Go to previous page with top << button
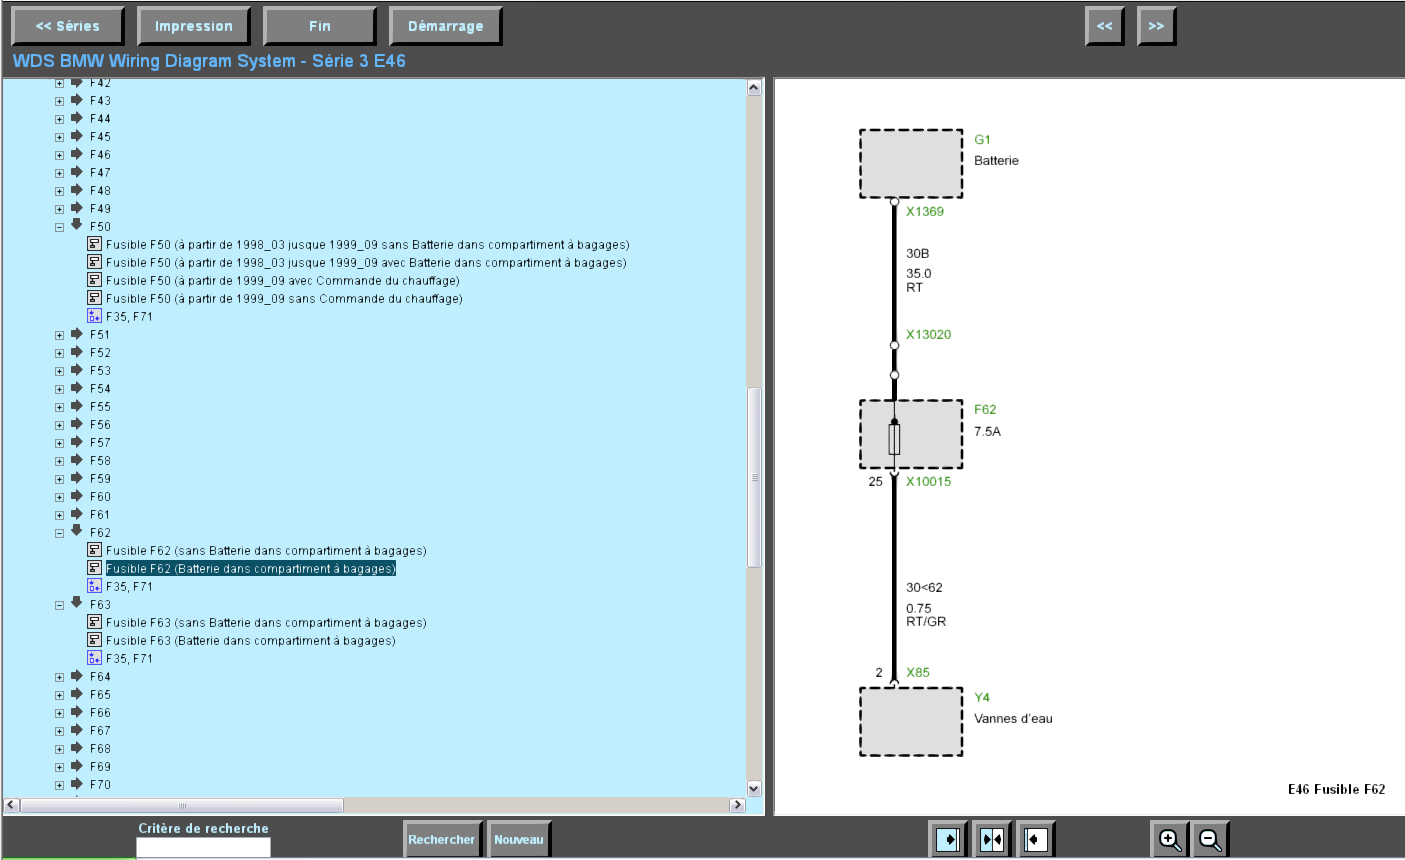This screenshot has width=1405, height=860. [x=1105, y=26]
